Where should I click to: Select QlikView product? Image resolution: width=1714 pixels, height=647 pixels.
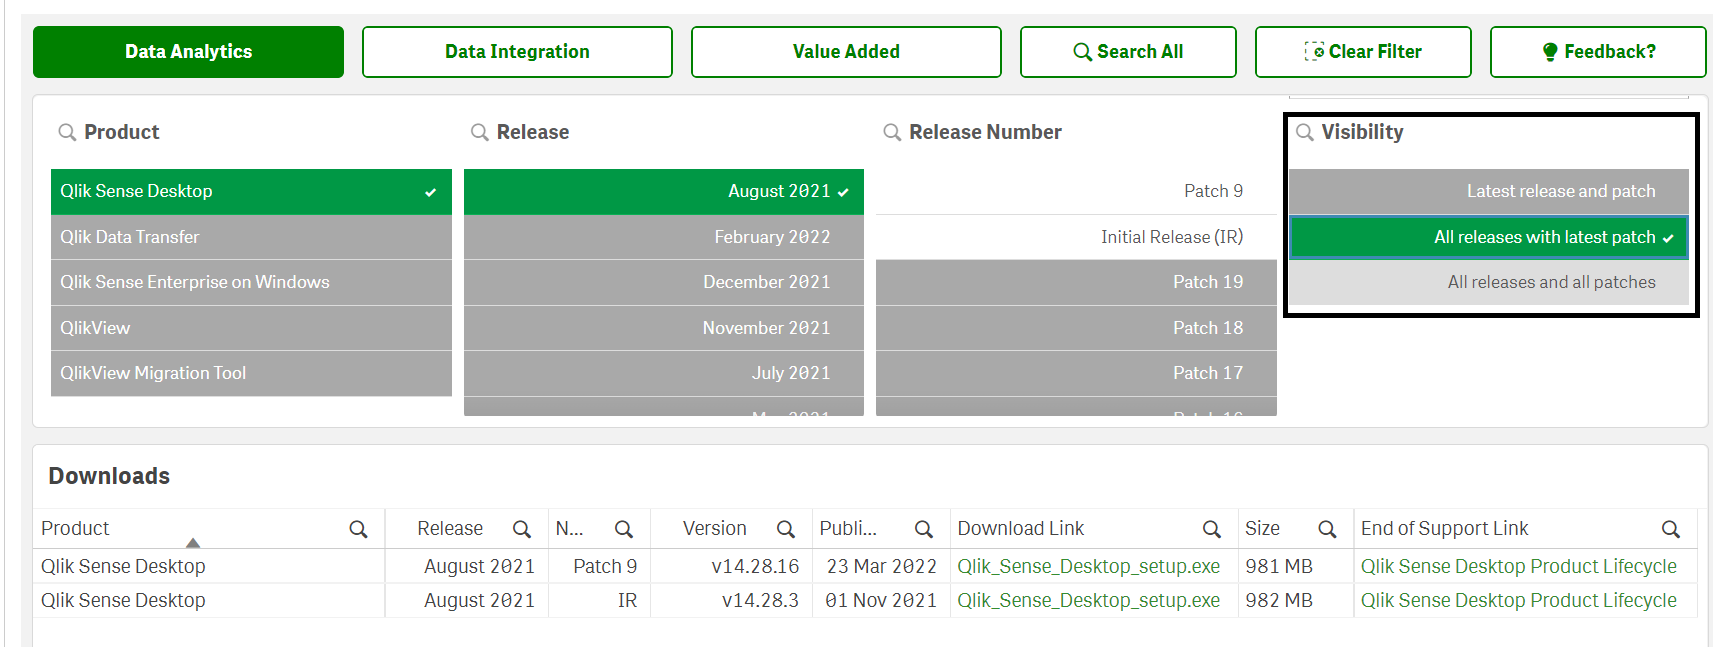pos(251,328)
